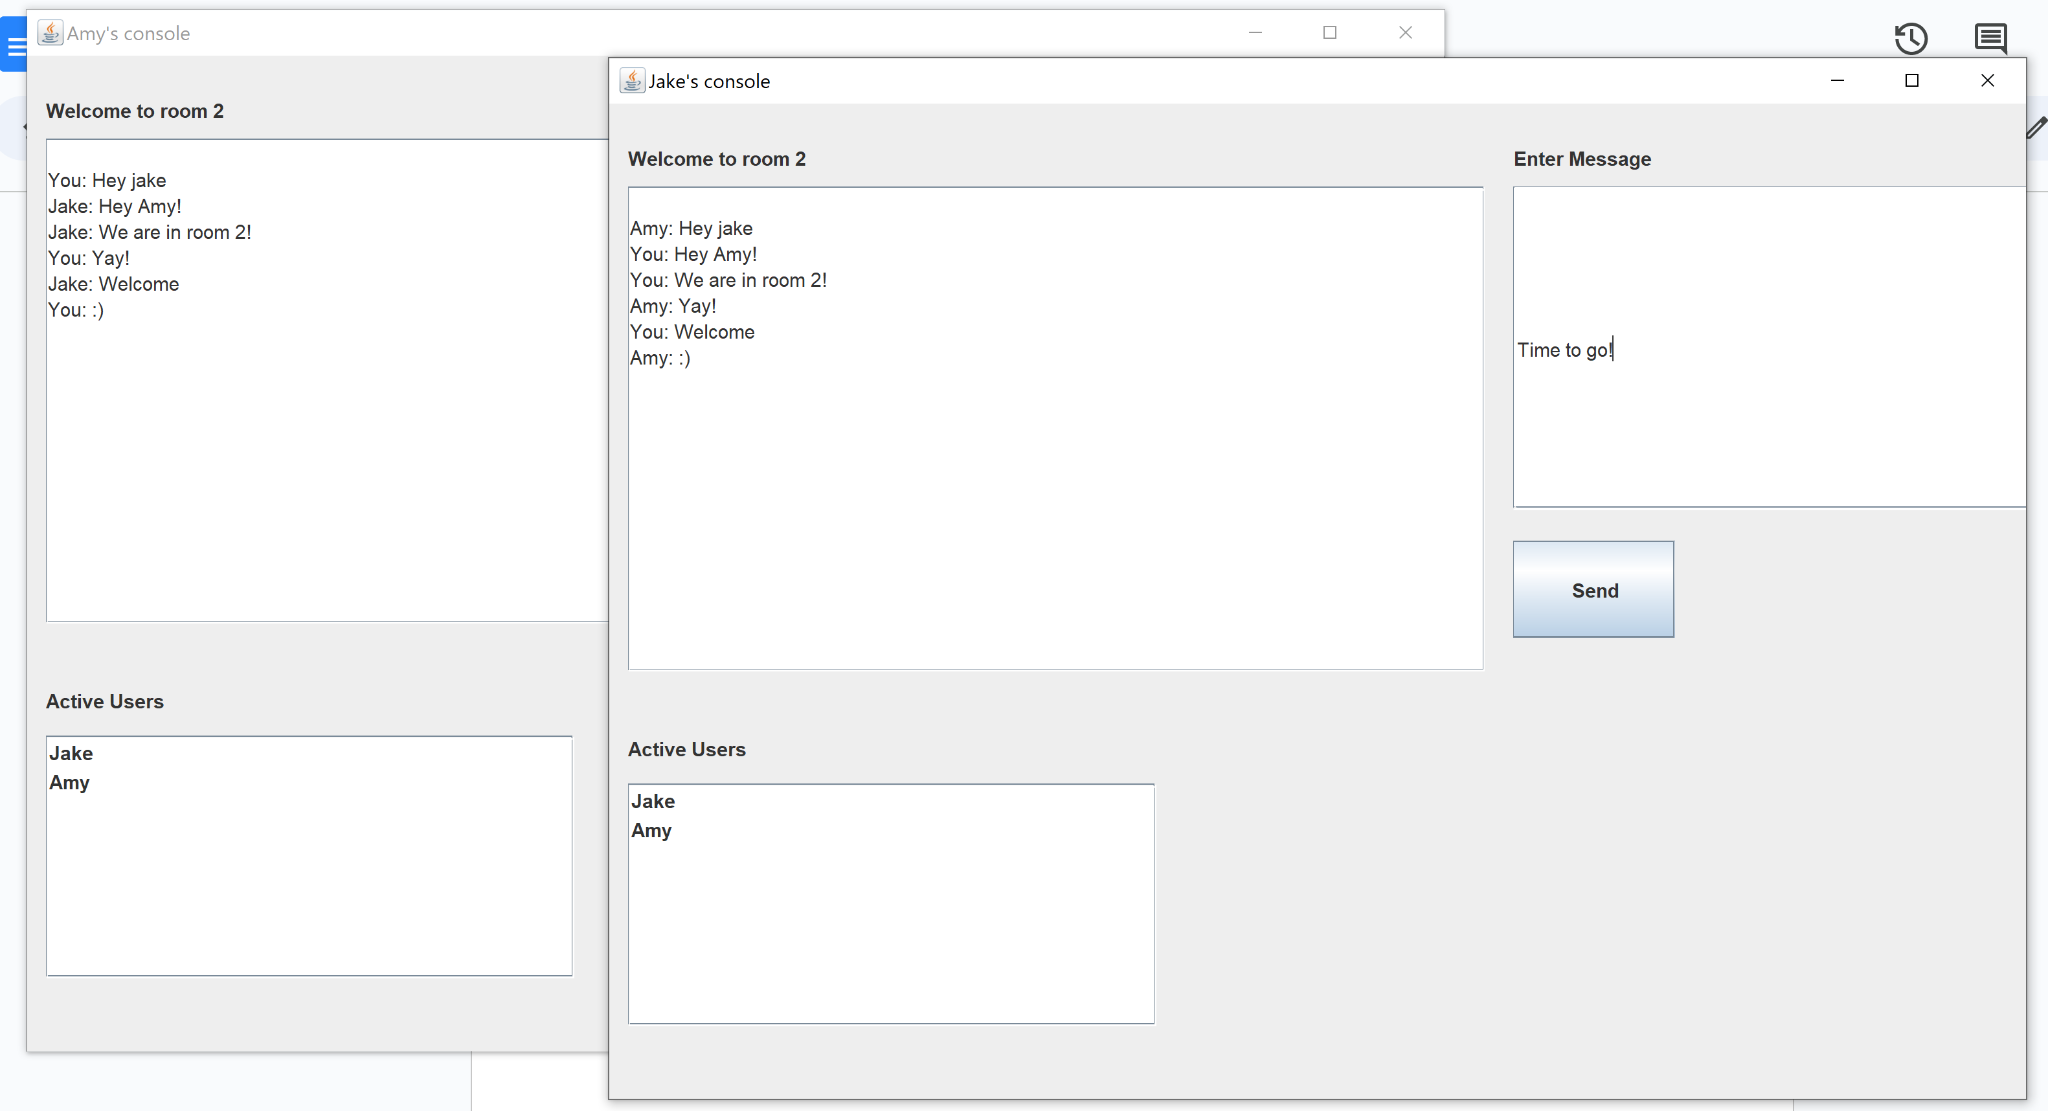Maximize Jake's console window
This screenshot has height=1111, width=2048.
pos(1912,81)
